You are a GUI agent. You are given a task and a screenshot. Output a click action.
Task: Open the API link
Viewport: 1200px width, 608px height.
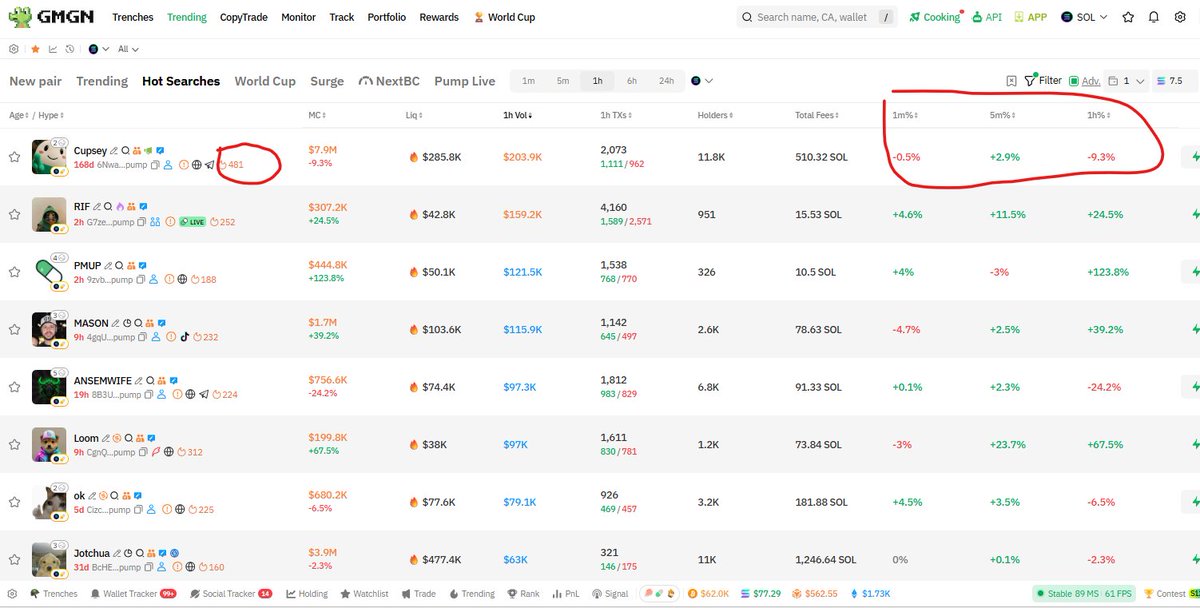[987, 17]
